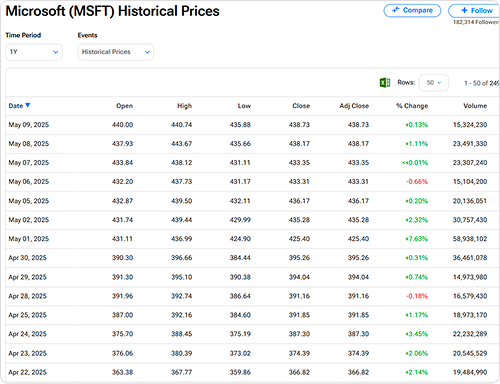The image size is (500, 384).
Task: Click the High column header
Action: [x=184, y=106]
